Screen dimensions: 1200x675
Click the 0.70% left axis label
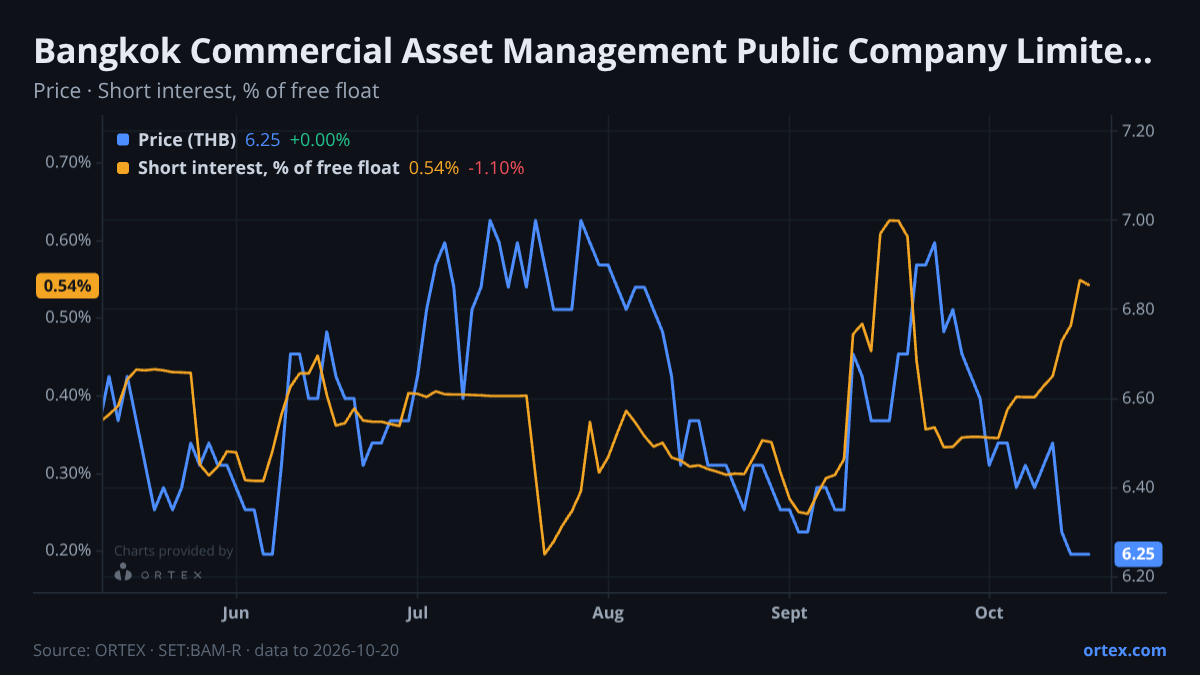(69, 162)
